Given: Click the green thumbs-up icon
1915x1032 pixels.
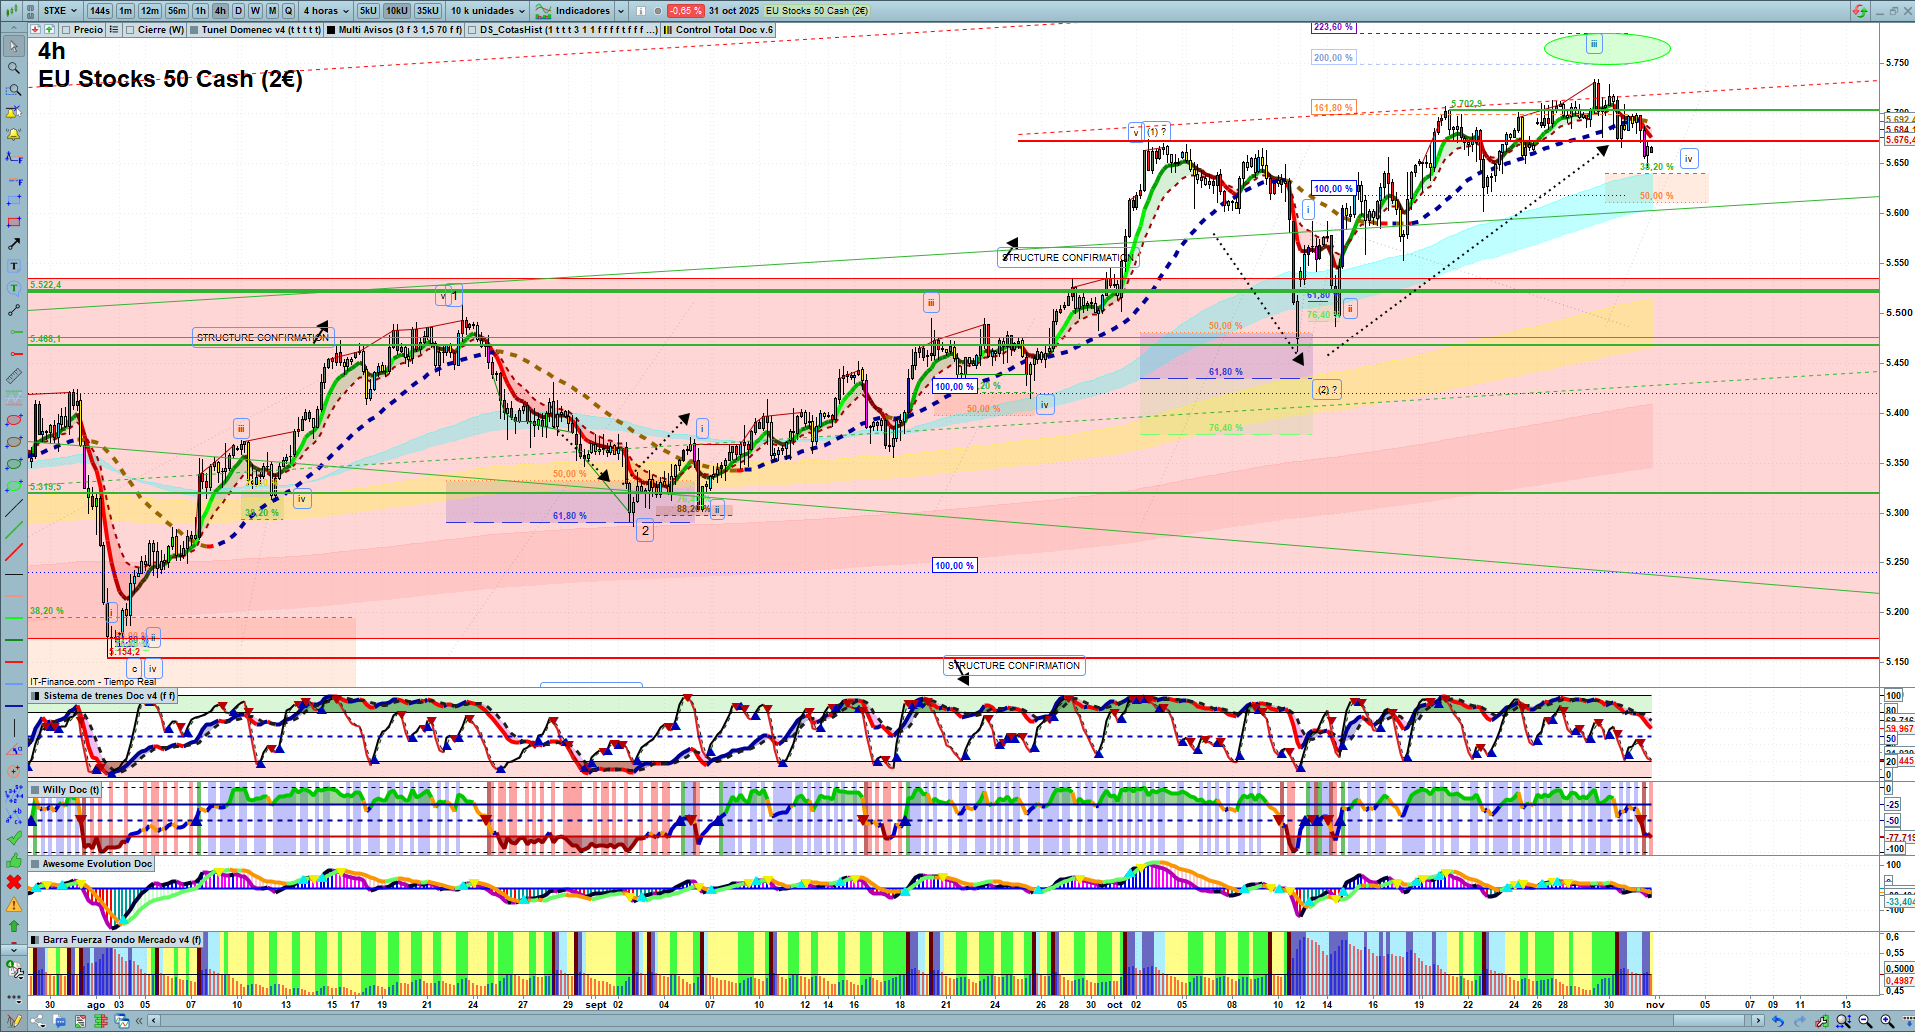Looking at the screenshot, I should point(14,861).
